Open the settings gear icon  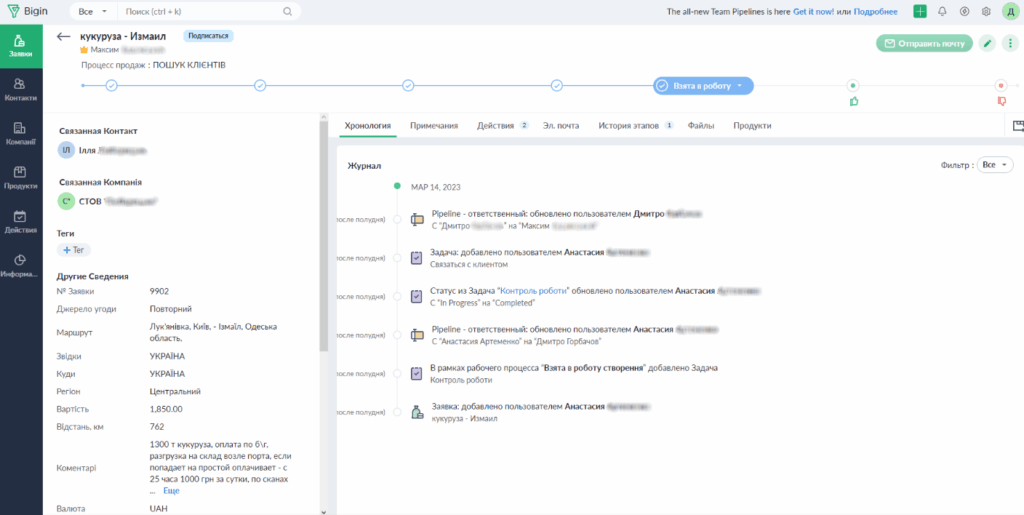(986, 12)
